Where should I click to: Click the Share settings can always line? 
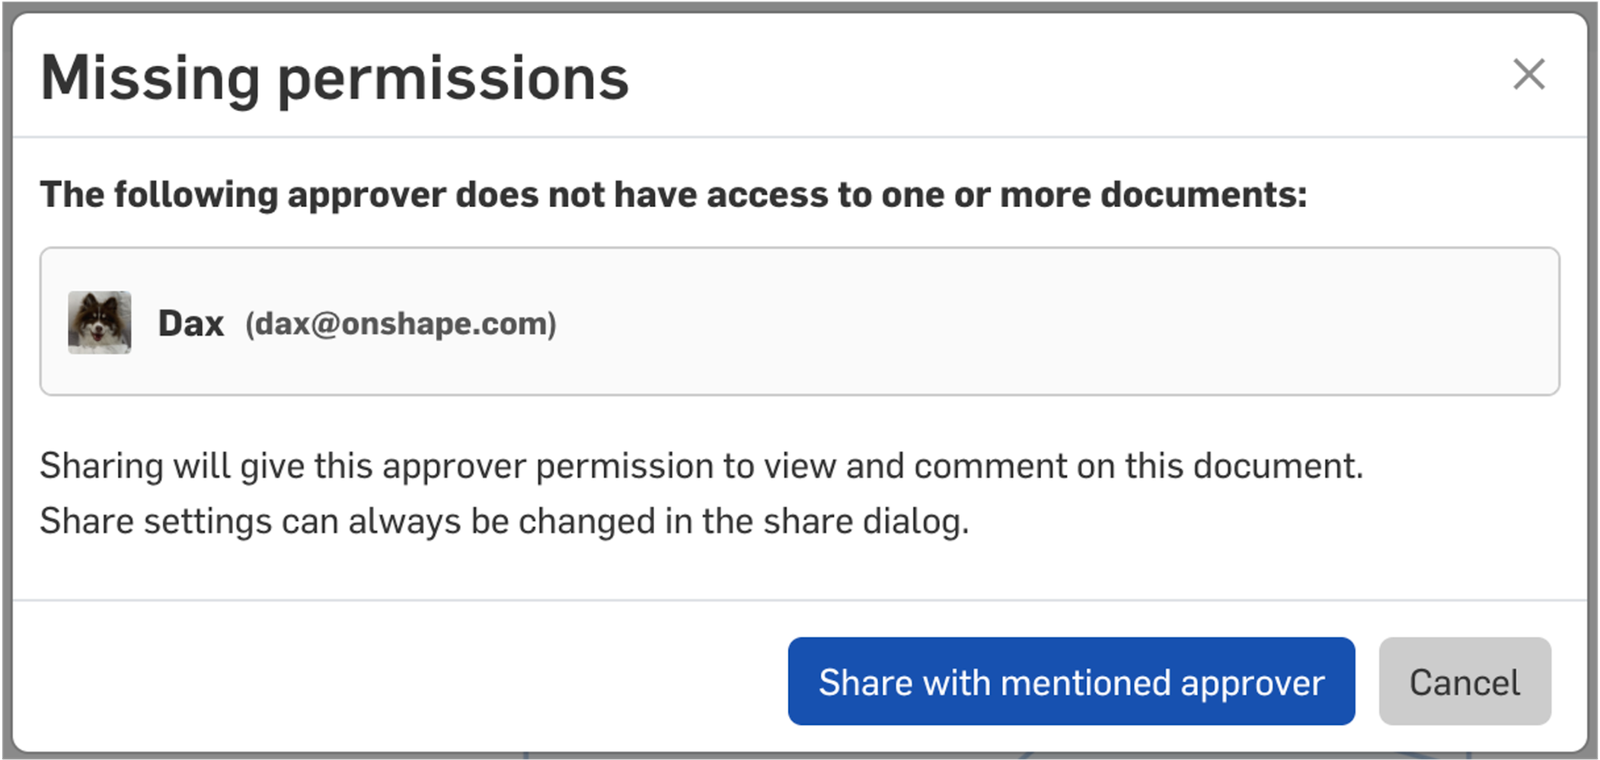coord(504,521)
